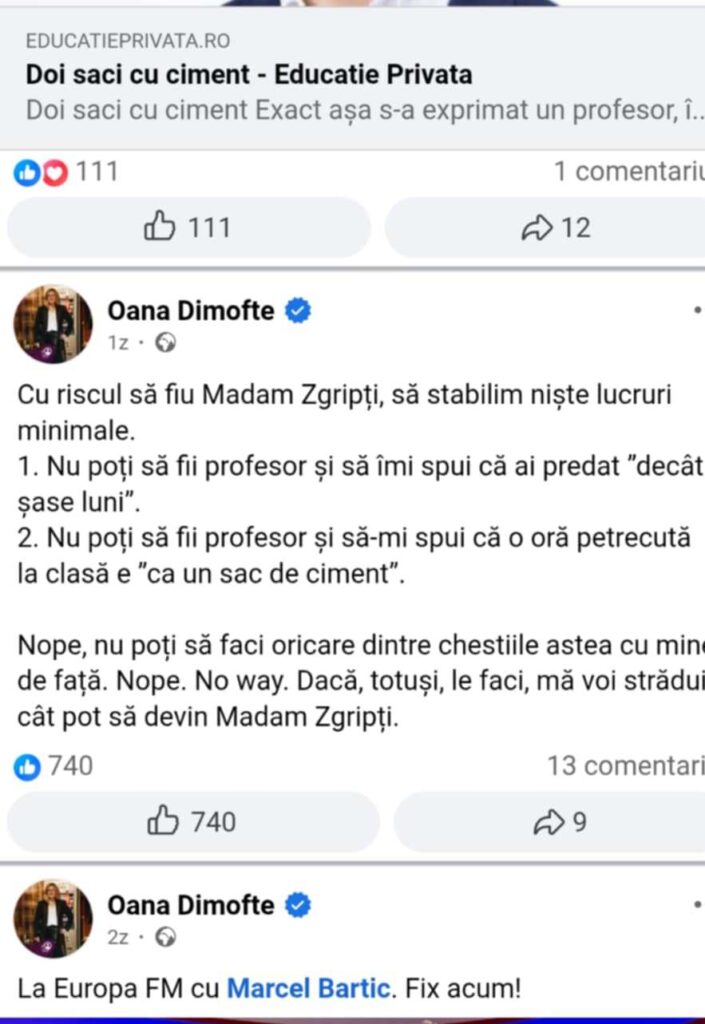Like the post with 740 reactions

pos(192,822)
